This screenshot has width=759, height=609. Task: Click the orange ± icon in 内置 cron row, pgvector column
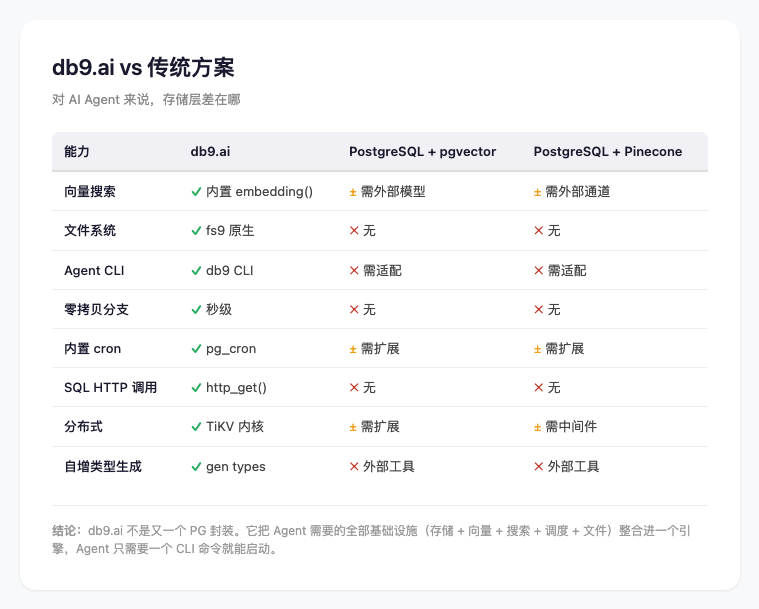[353, 350]
